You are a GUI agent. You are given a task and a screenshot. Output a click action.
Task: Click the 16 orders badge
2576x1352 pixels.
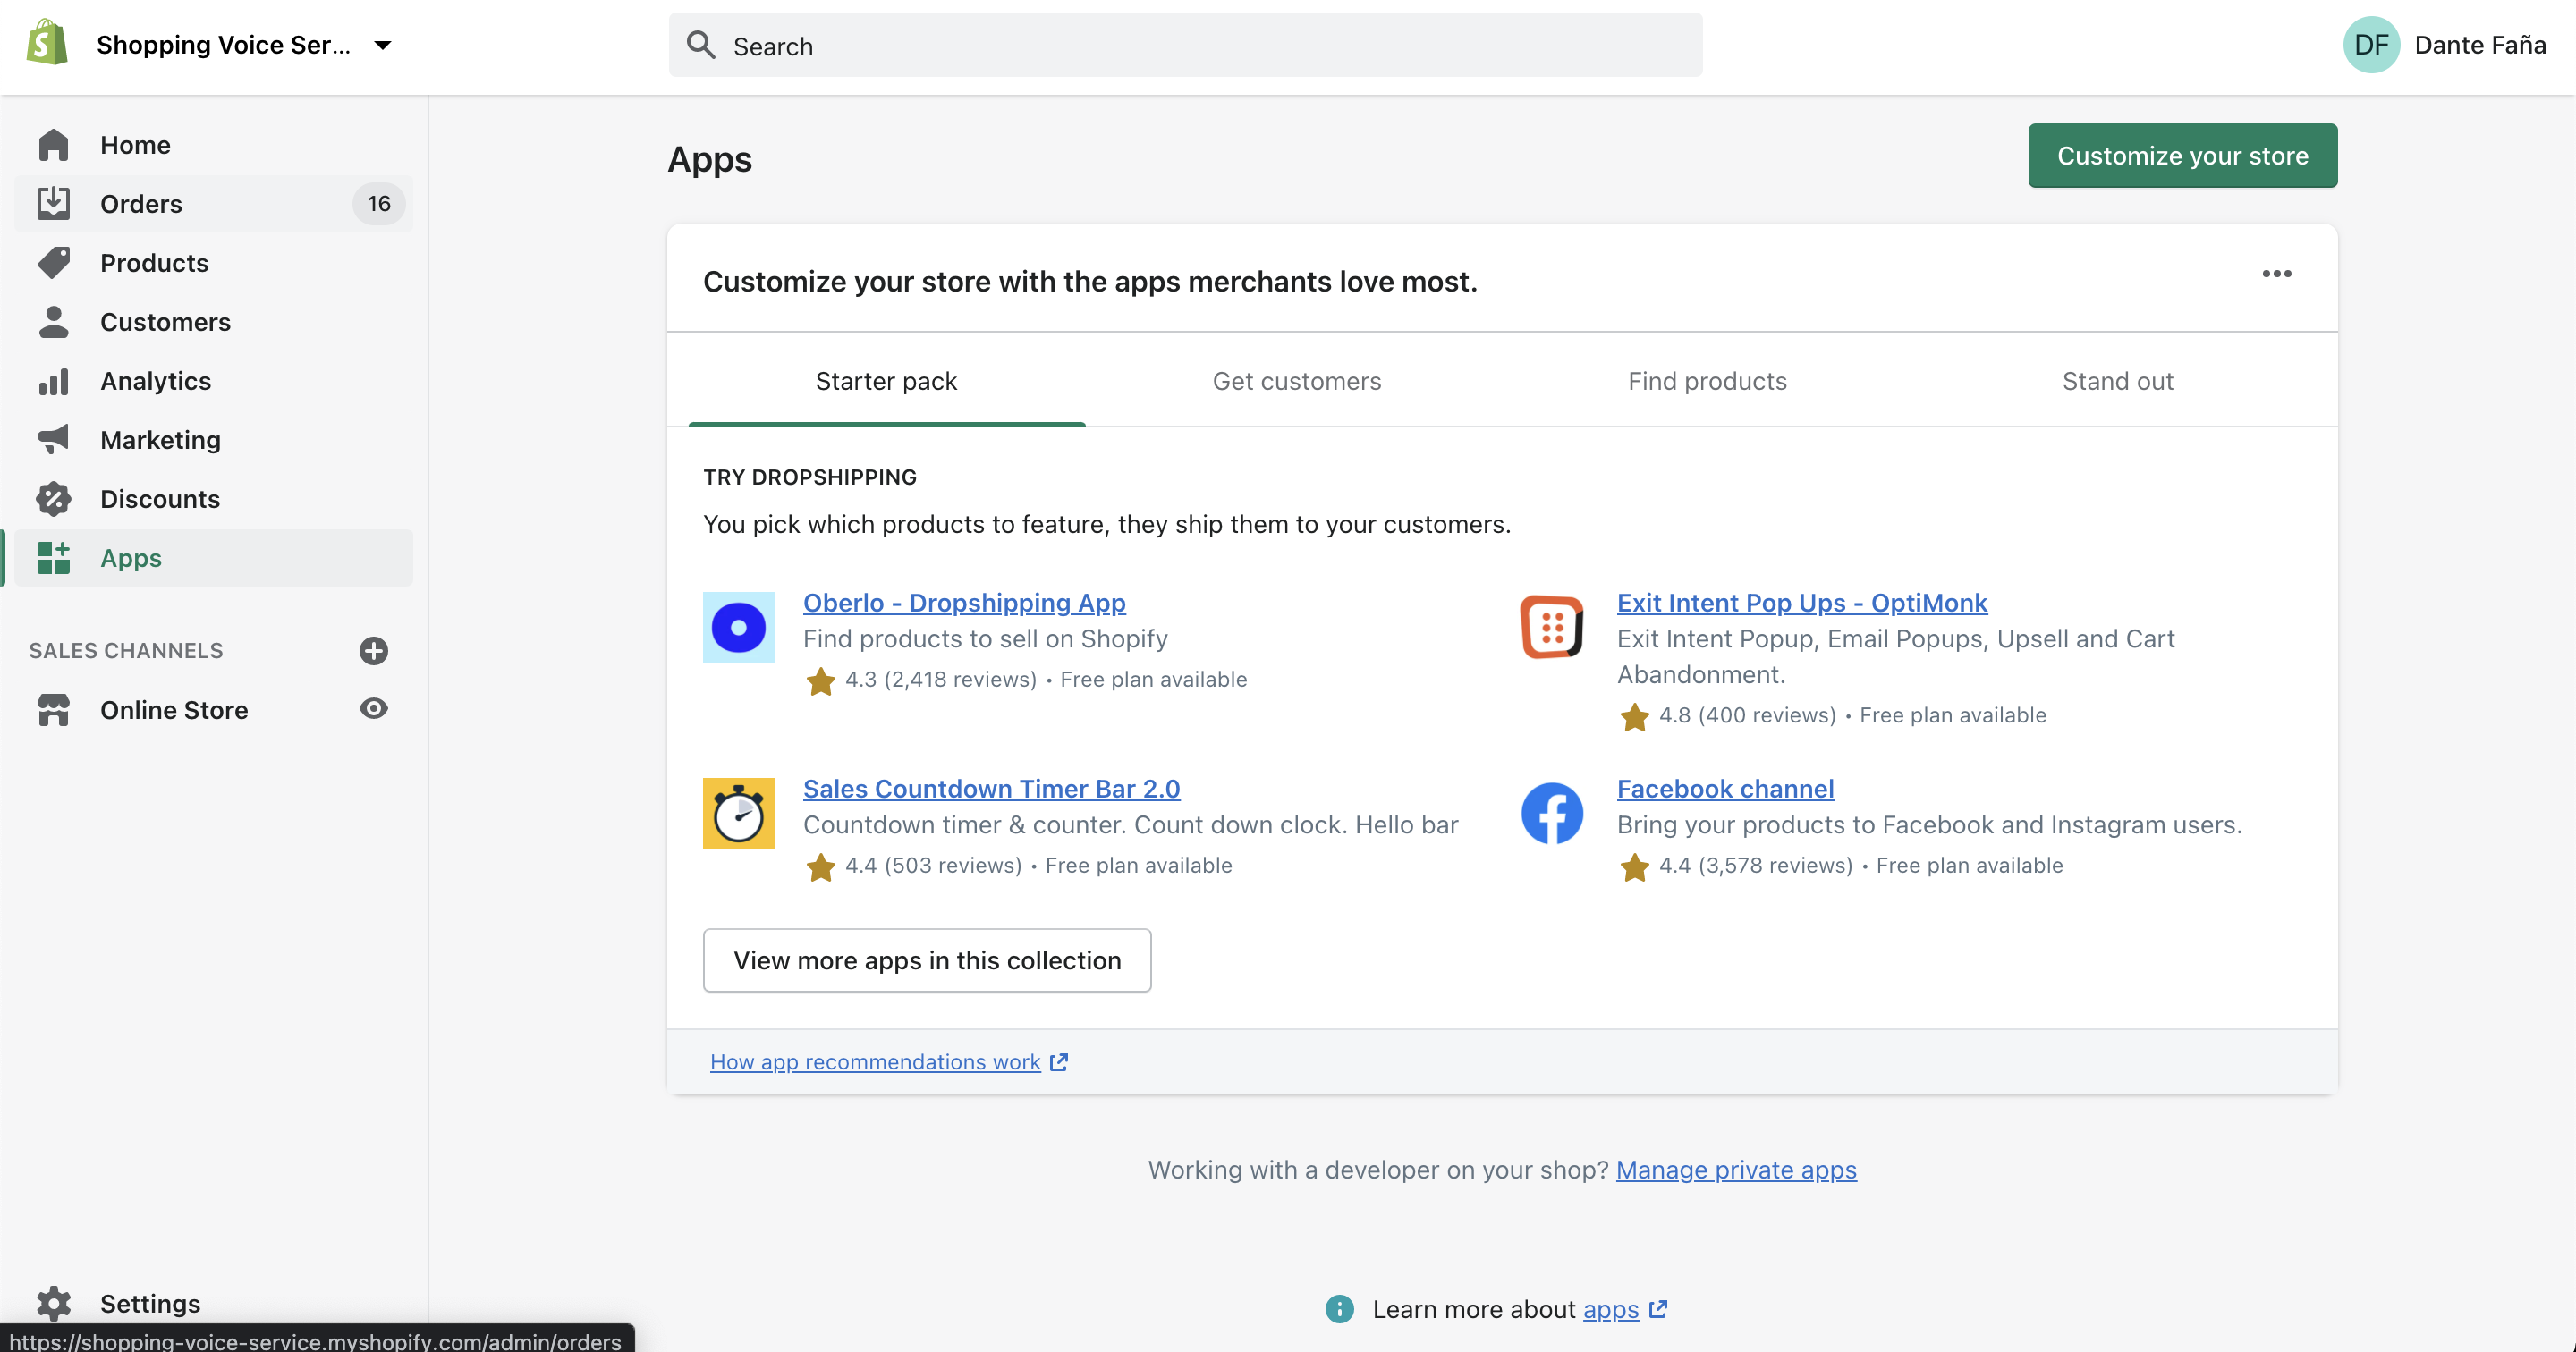[378, 204]
